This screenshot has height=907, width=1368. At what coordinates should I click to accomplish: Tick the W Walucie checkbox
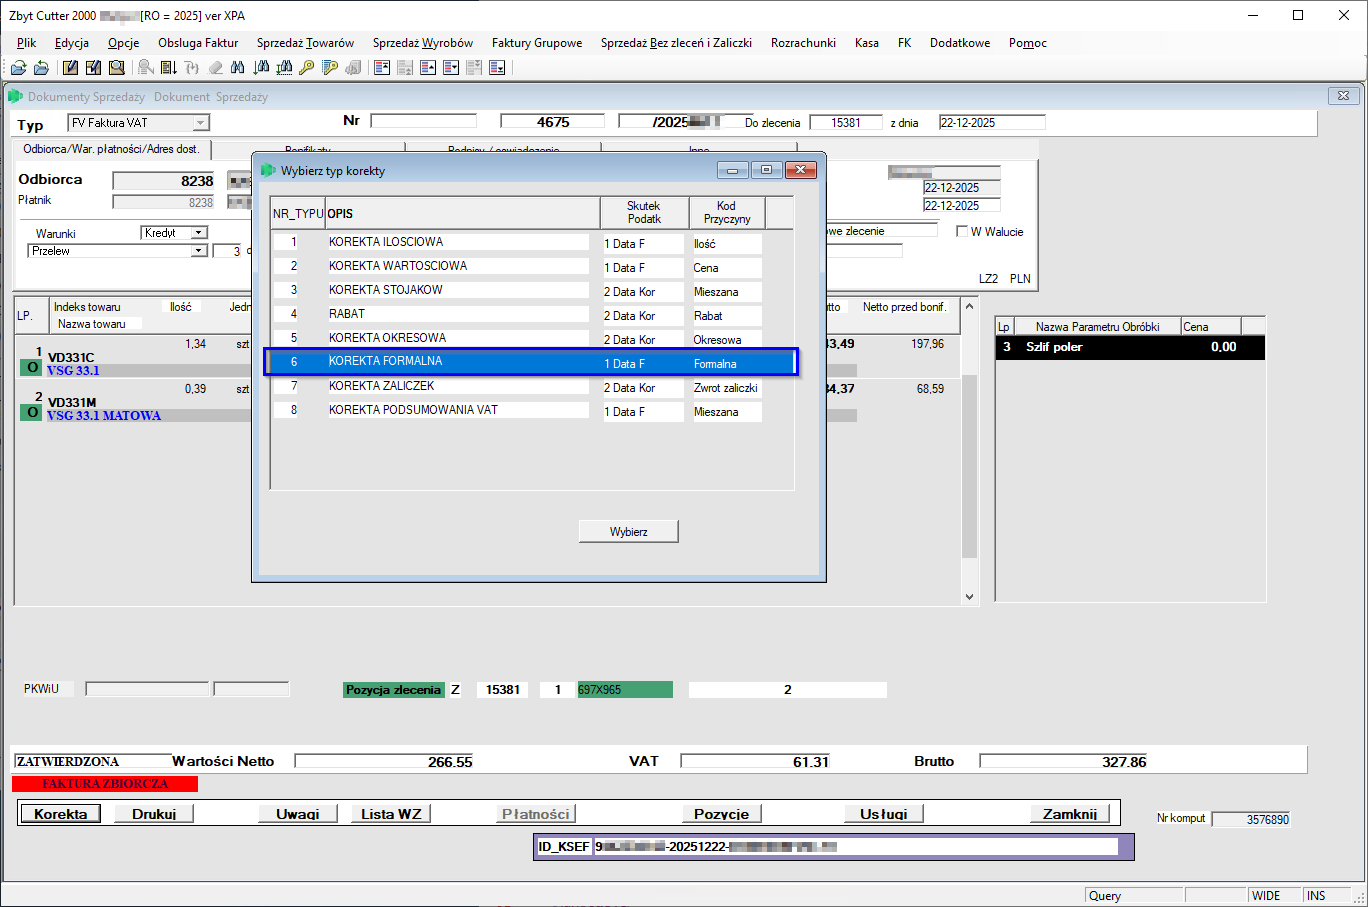point(962,232)
